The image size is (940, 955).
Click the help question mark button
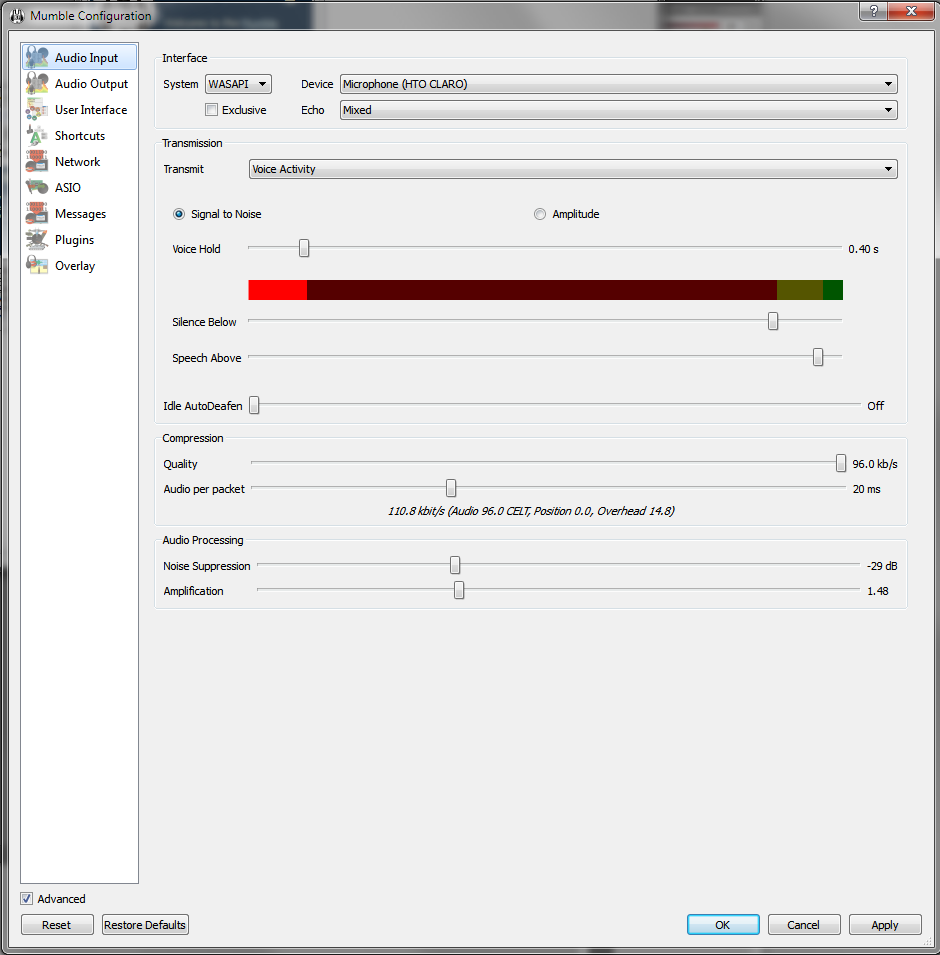point(874,11)
